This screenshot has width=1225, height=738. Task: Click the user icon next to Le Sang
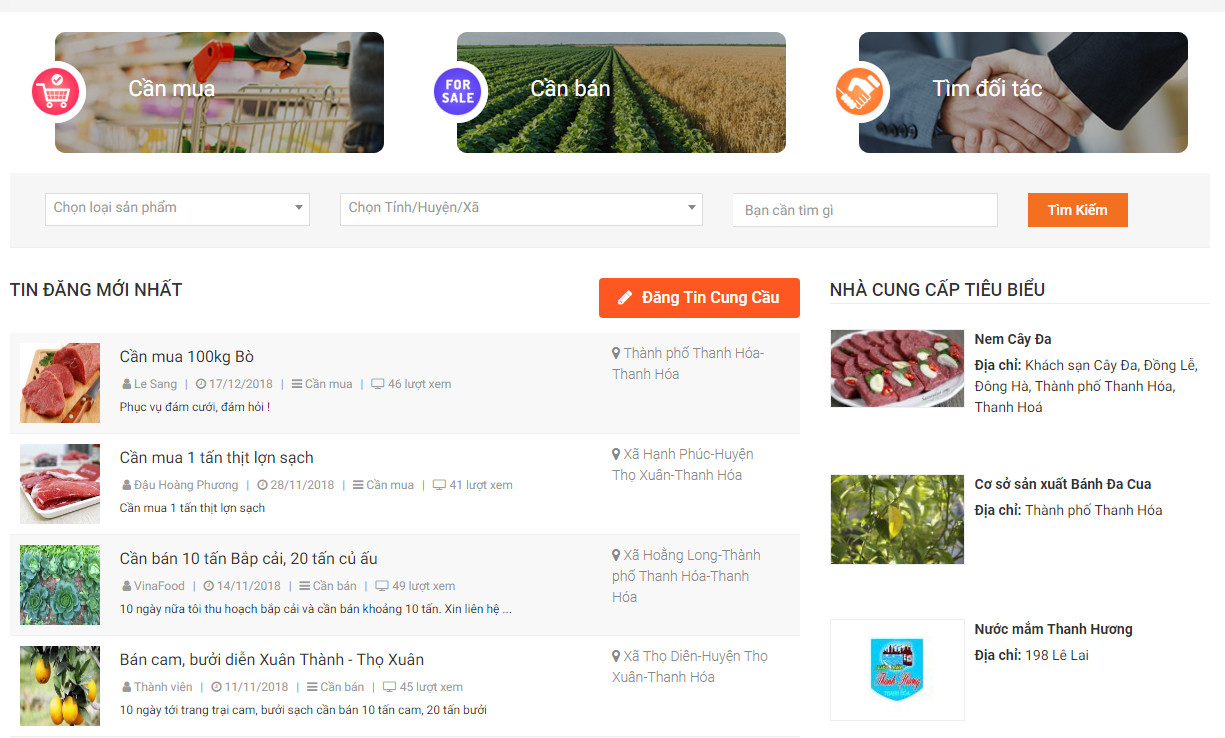tap(126, 384)
